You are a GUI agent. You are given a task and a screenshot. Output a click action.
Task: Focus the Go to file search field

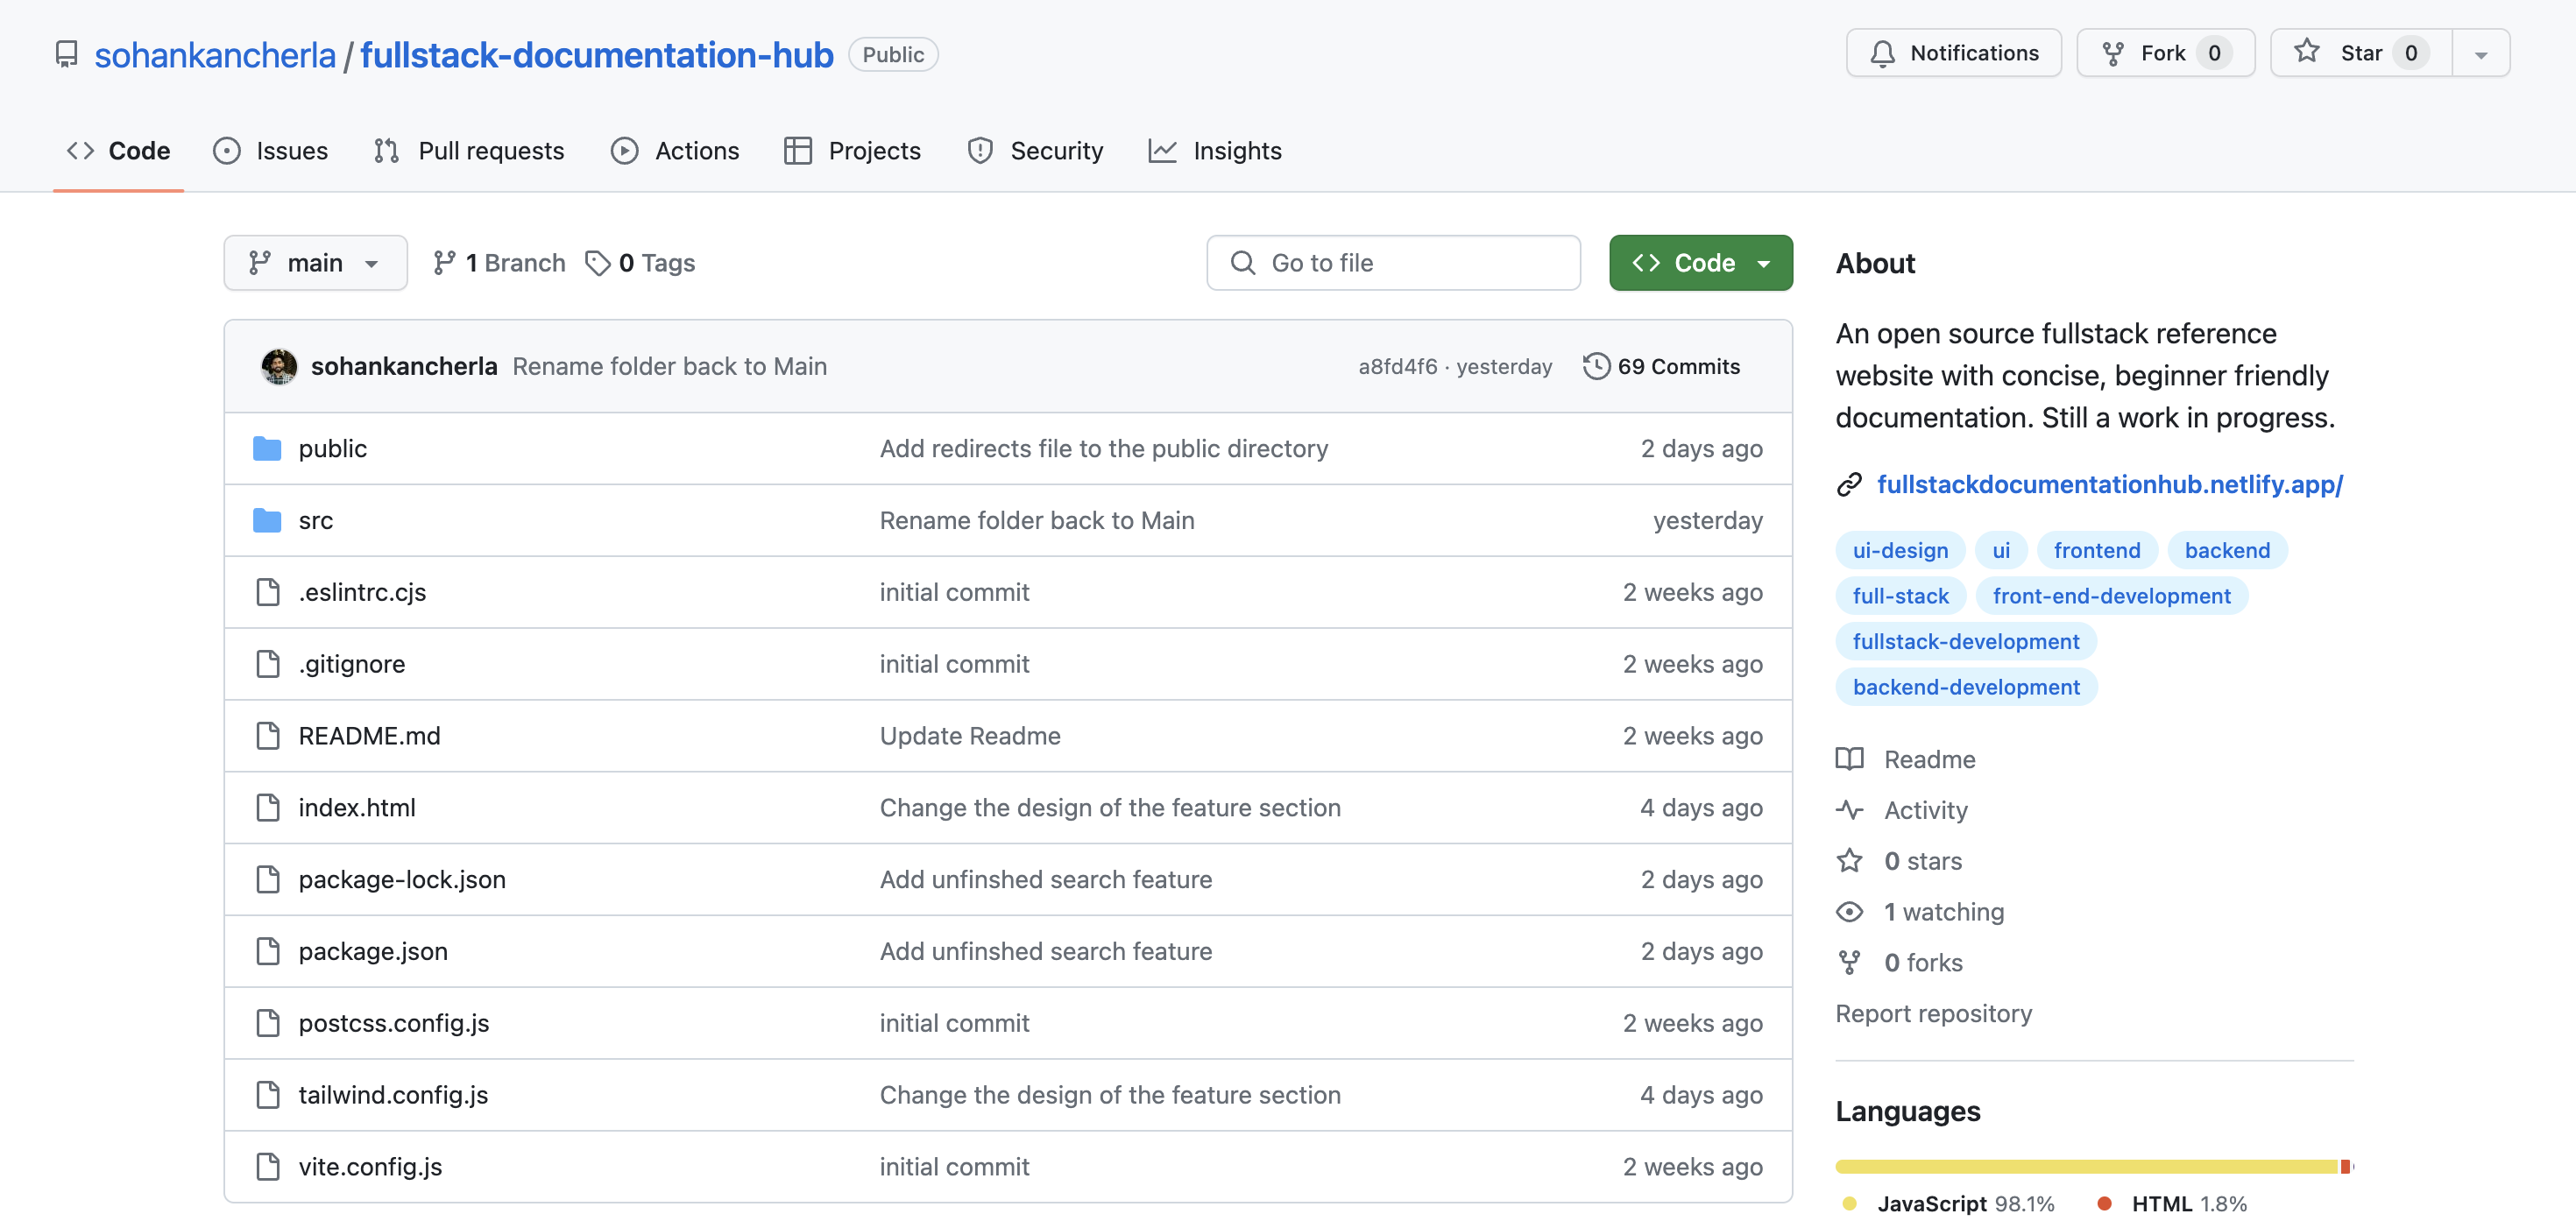pos(1392,263)
